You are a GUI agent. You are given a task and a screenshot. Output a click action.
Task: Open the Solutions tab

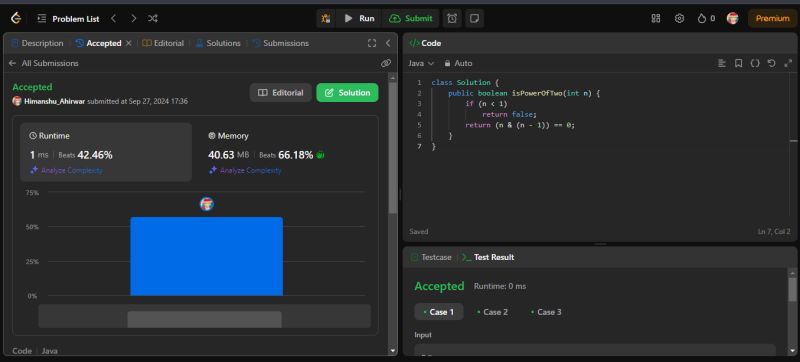point(218,43)
